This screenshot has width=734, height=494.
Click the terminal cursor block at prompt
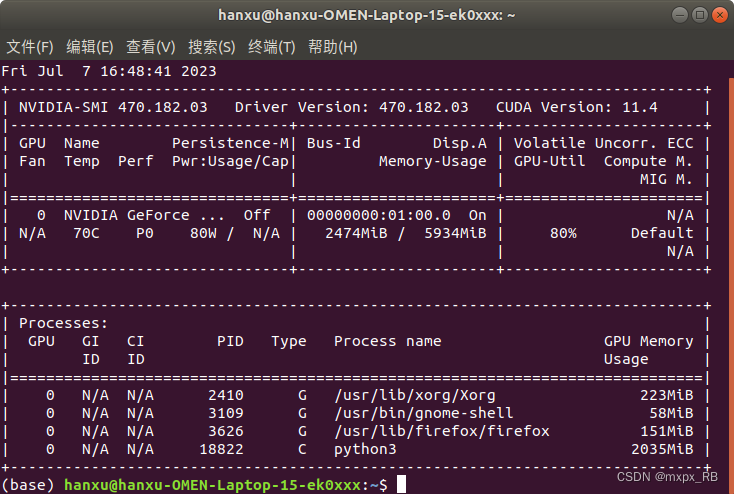(401, 484)
